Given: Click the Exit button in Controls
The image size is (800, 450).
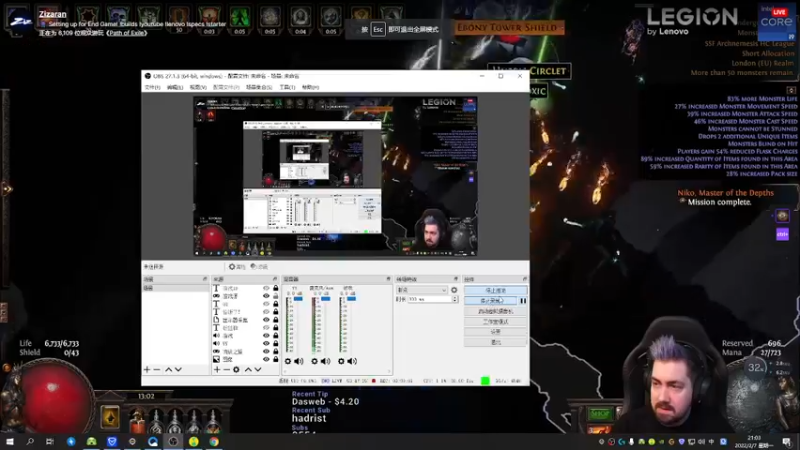Looking at the screenshot, I should coord(495,342).
